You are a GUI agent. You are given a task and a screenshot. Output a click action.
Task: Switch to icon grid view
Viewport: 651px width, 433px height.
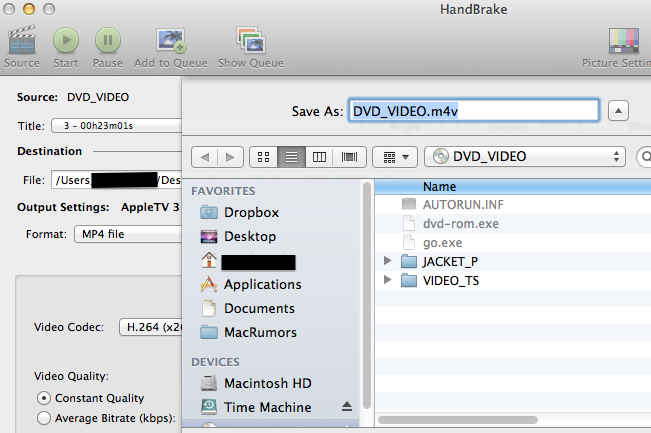[x=263, y=157]
